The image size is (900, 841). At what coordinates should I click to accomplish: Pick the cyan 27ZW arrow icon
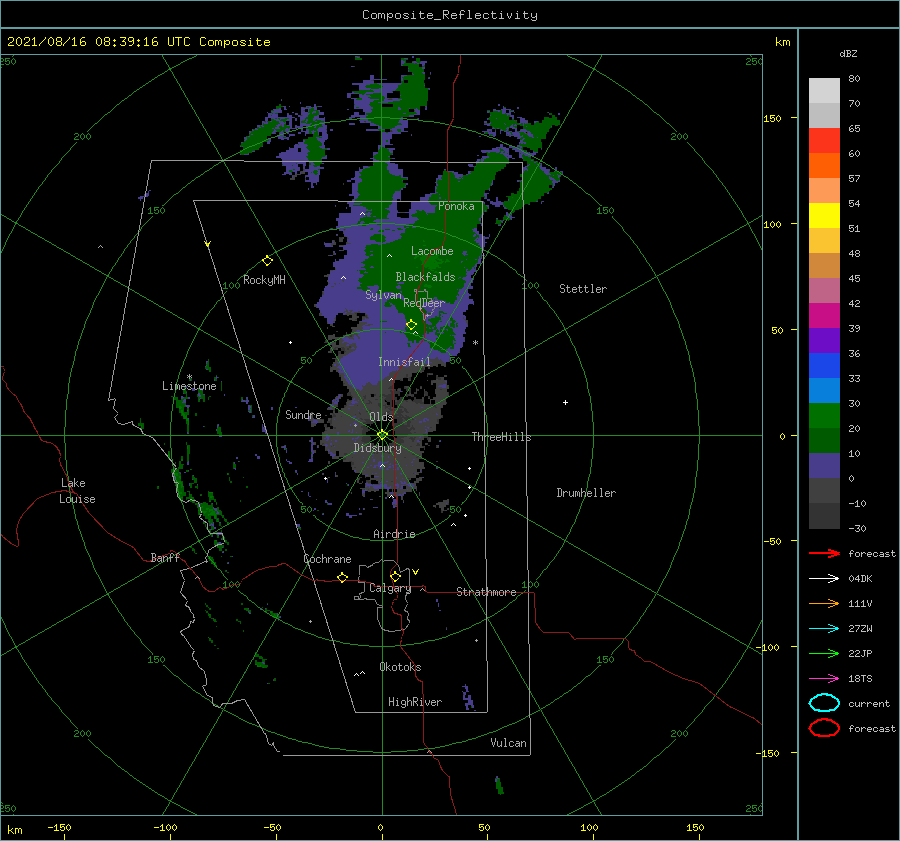point(824,629)
